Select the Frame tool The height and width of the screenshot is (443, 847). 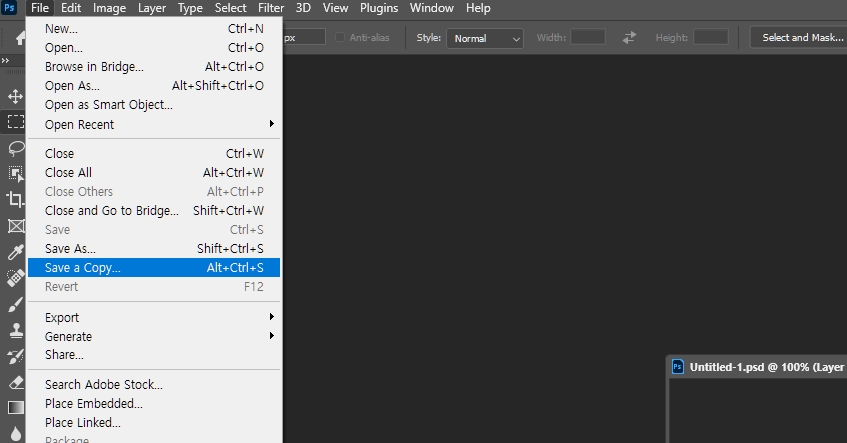(x=15, y=226)
